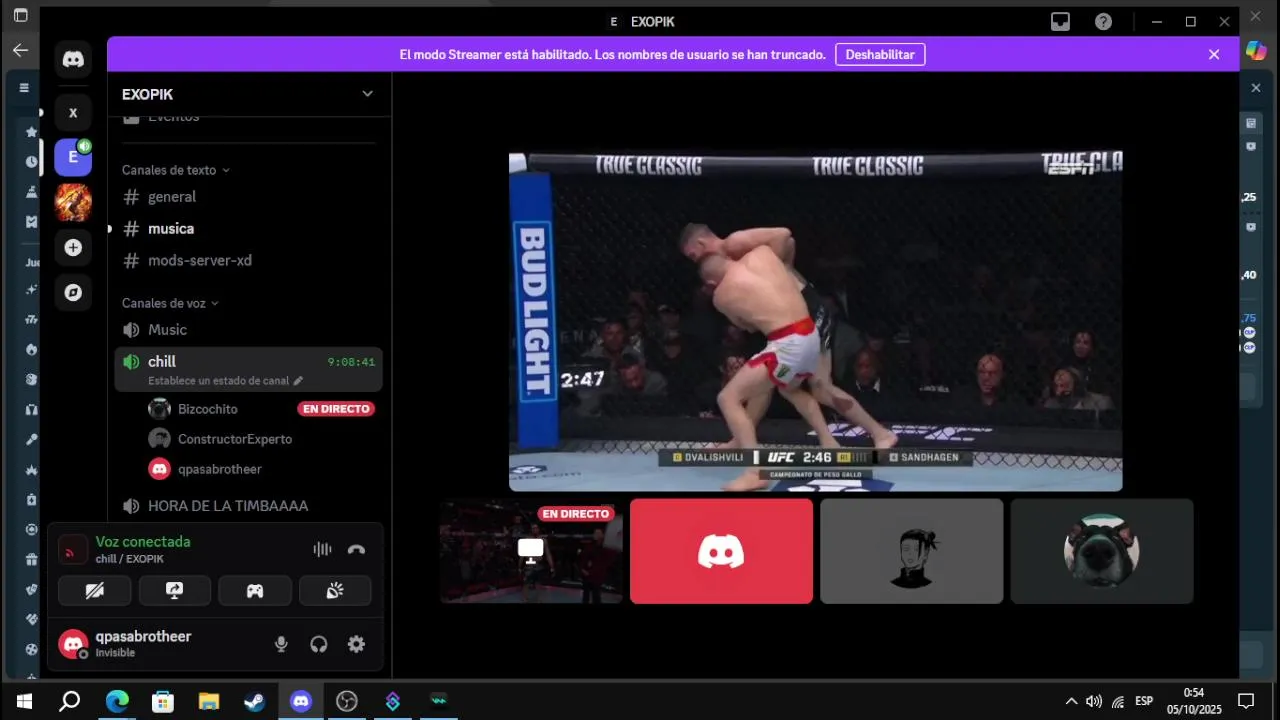Open the inbox icon in title bar

pyautogui.click(x=1061, y=22)
